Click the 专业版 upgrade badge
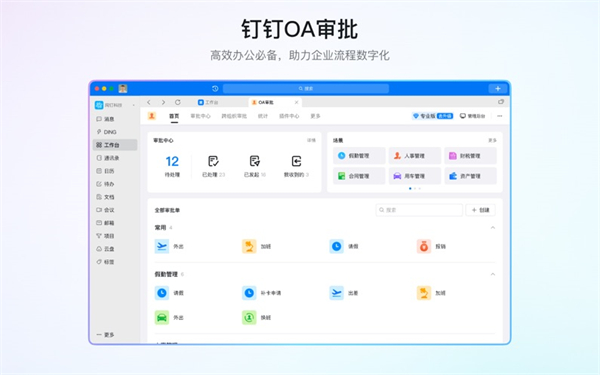 [433, 116]
